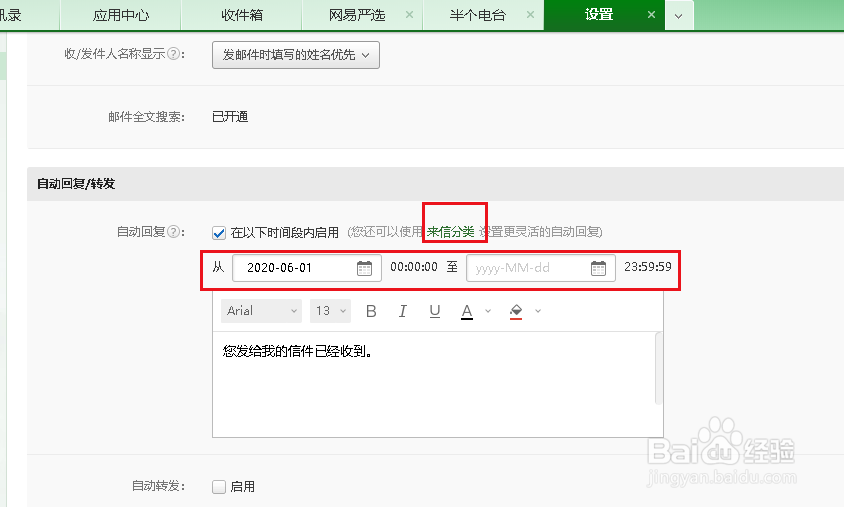Screen dimensions: 844x507
Task: Click the end date yyyy-MM-dd field
Action: coord(541,268)
